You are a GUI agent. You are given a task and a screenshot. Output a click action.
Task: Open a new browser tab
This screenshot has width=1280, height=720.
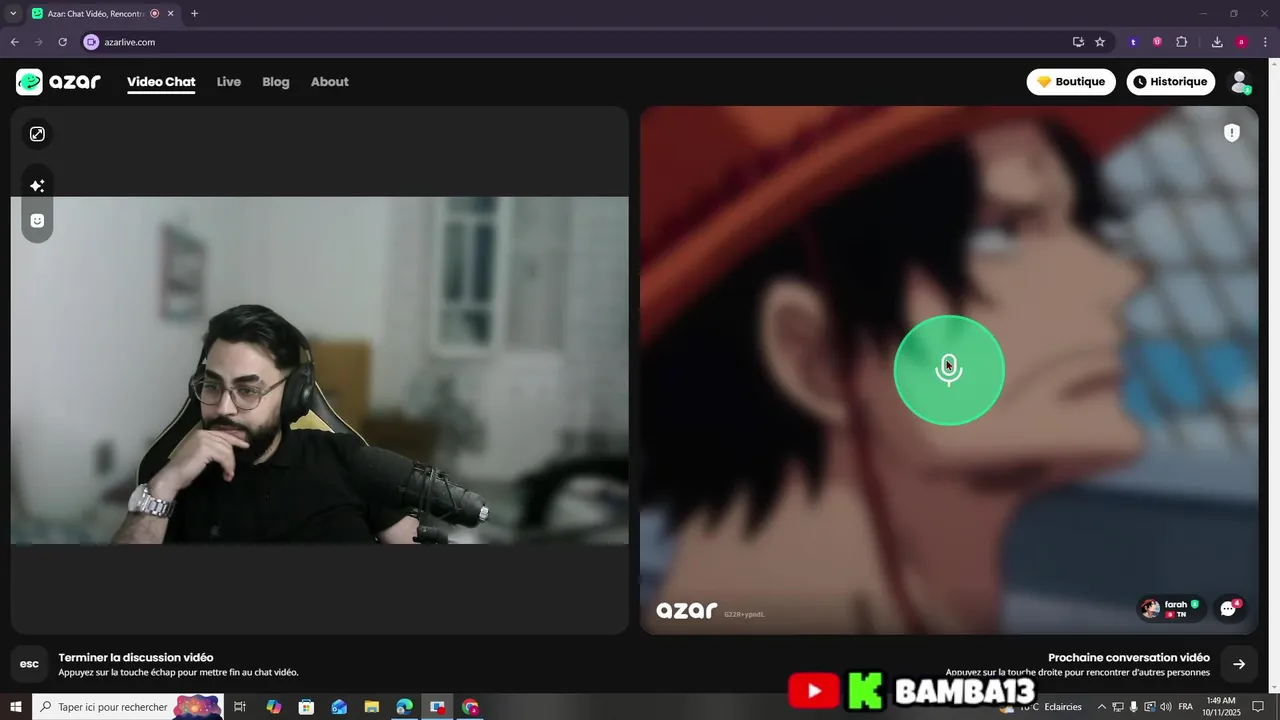(194, 14)
